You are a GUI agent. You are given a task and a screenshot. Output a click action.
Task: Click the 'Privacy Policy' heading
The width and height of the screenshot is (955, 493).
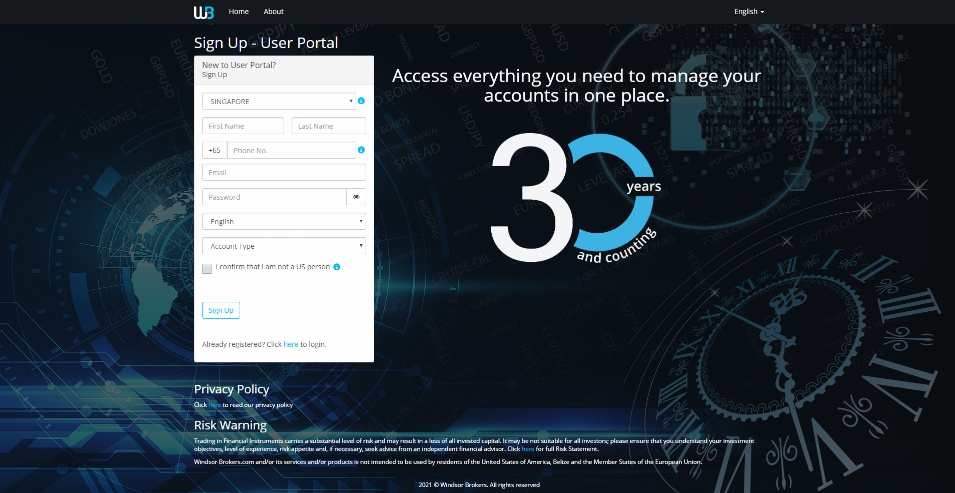[231, 389]
